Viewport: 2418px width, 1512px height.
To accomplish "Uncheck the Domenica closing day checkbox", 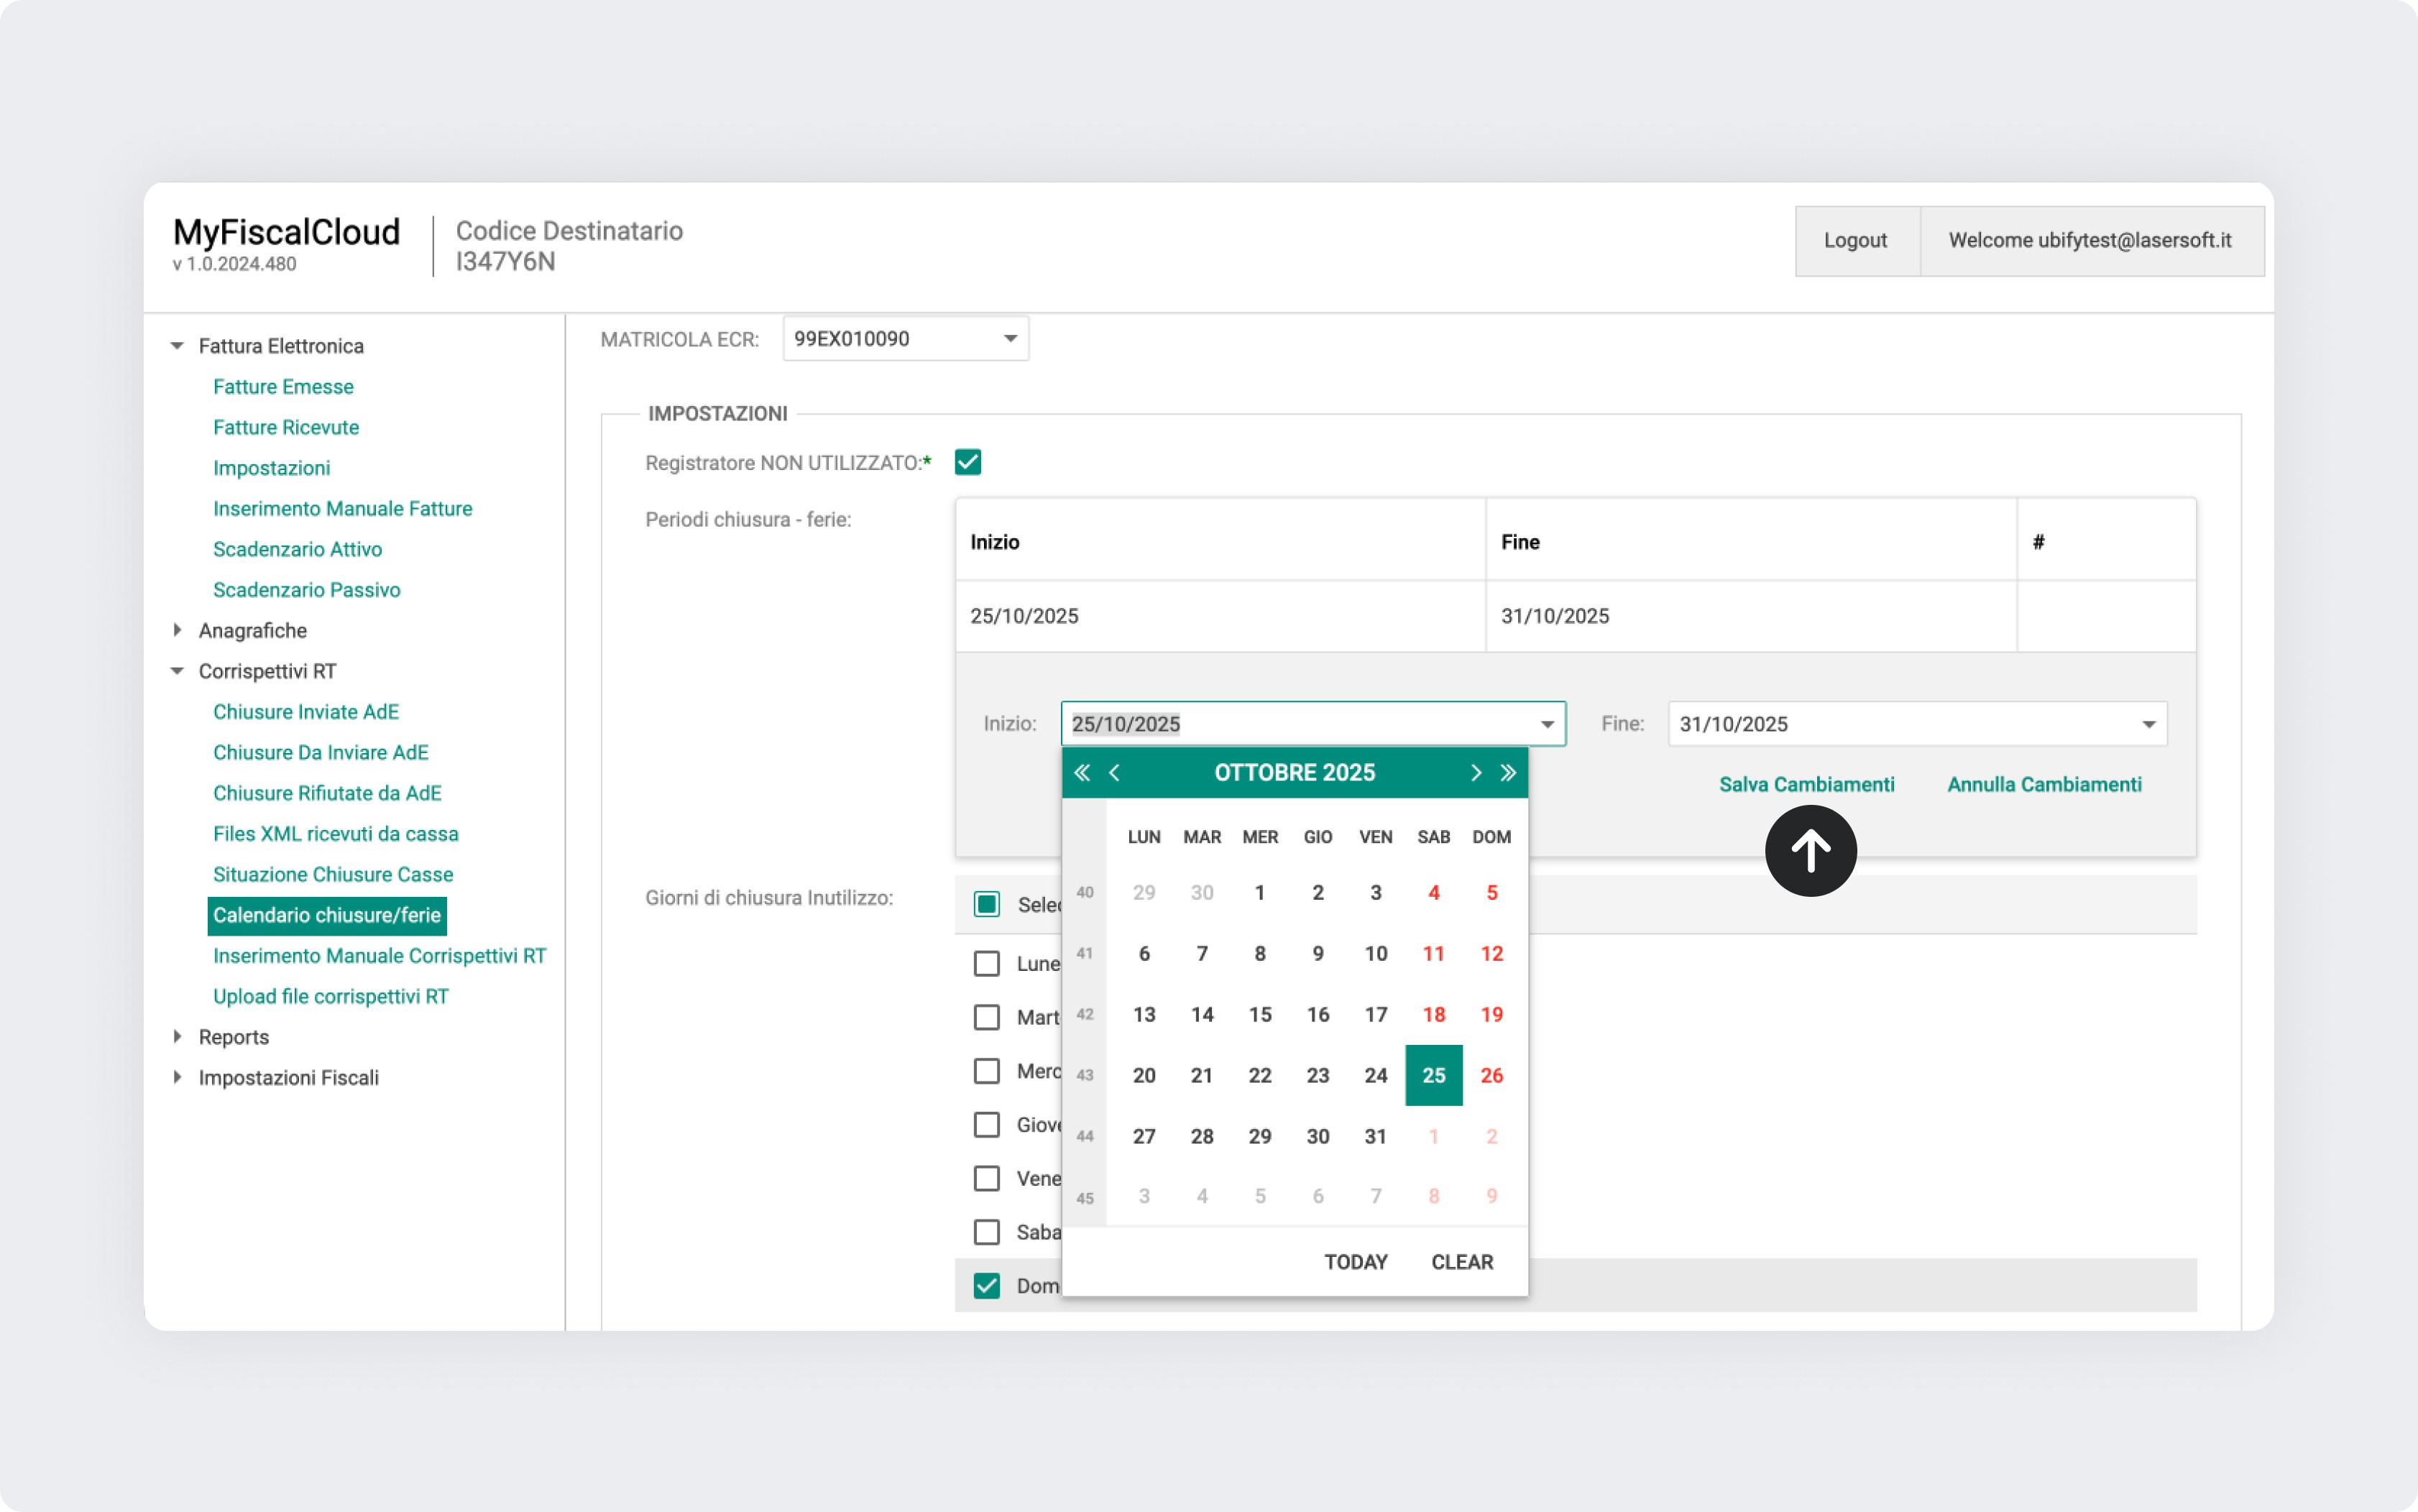I will pyautogui.click(x=986, y=1285).
